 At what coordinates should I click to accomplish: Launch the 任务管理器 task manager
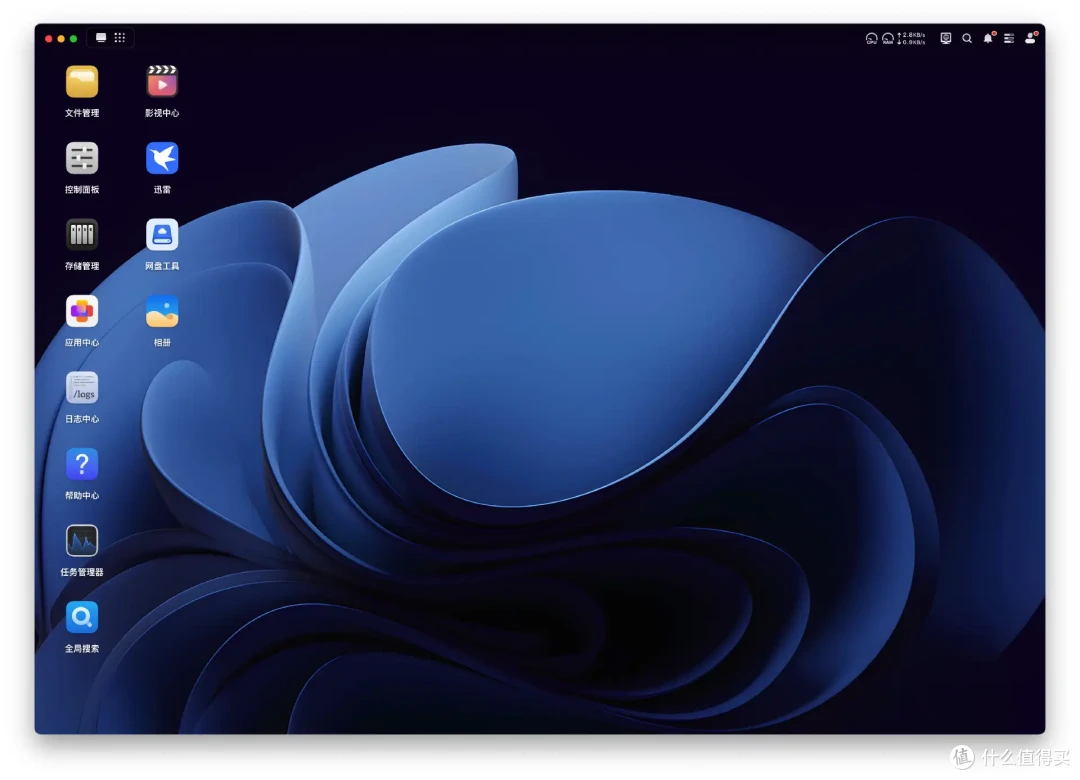pos(82,542)
